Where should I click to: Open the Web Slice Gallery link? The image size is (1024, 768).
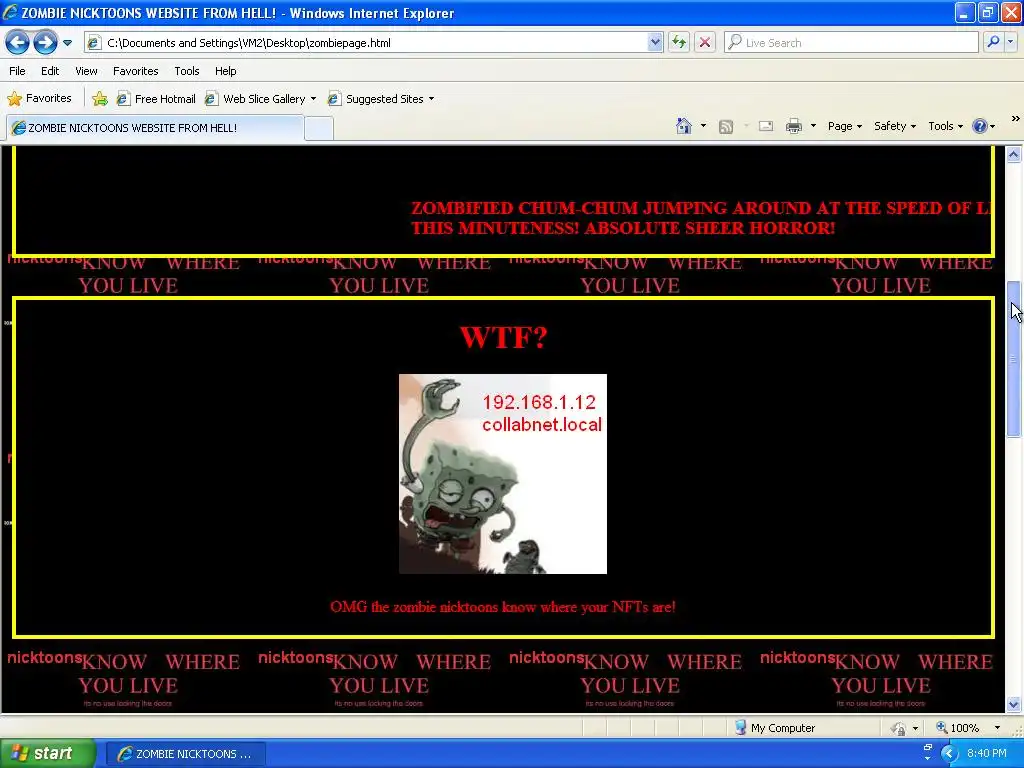tap(255, 99)
